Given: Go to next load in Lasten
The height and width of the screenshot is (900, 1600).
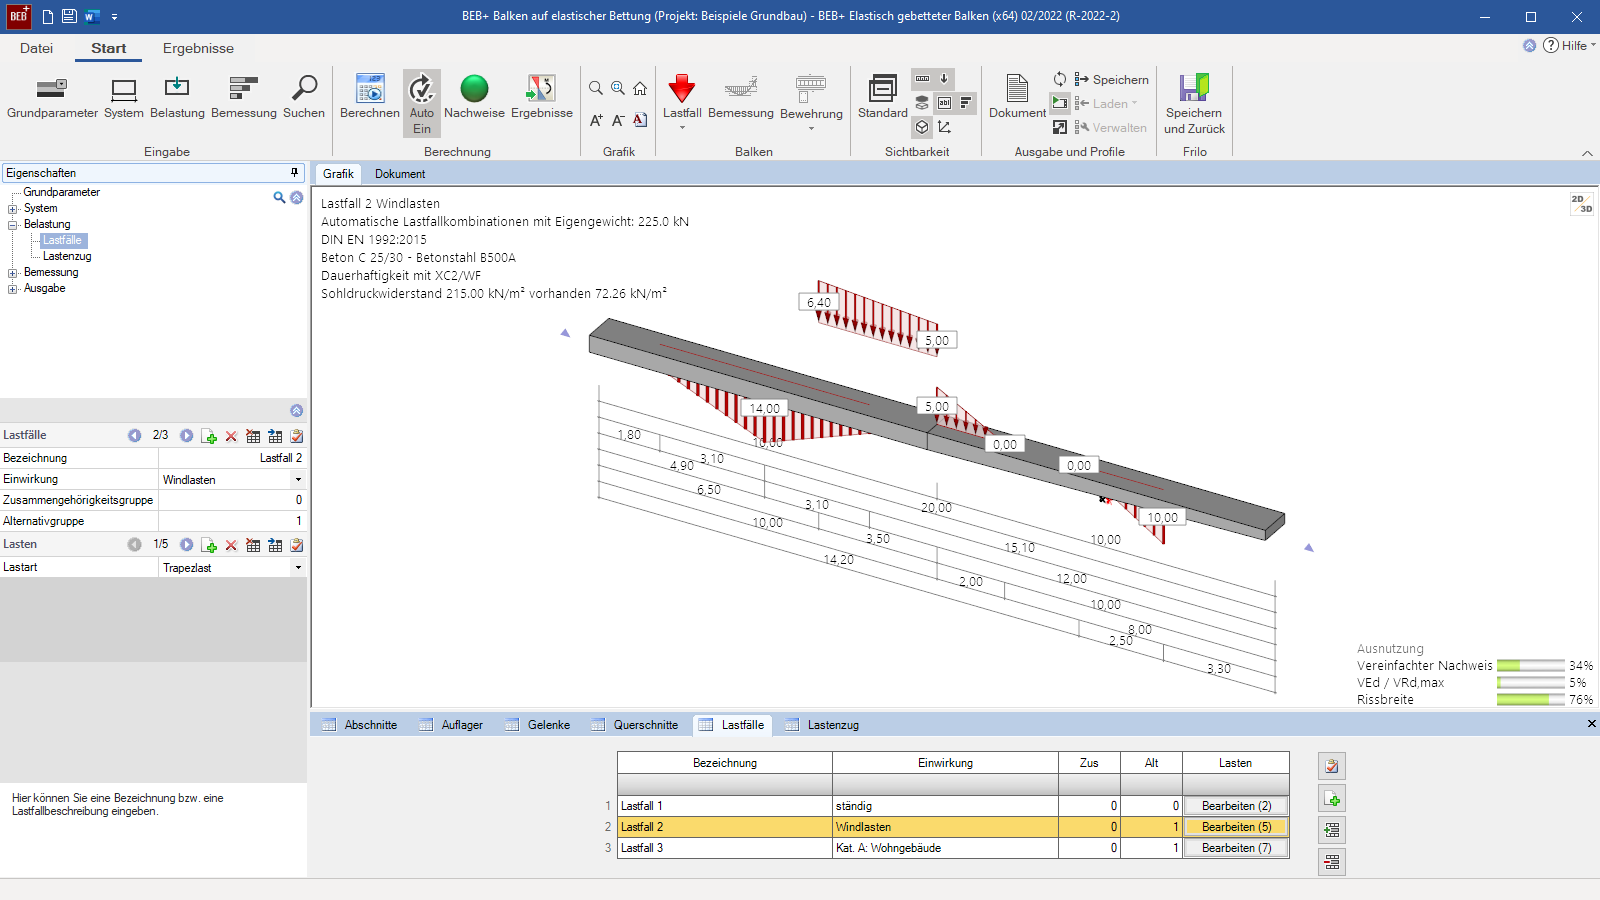Looking at the screenshot, I should tap(187, 545).
